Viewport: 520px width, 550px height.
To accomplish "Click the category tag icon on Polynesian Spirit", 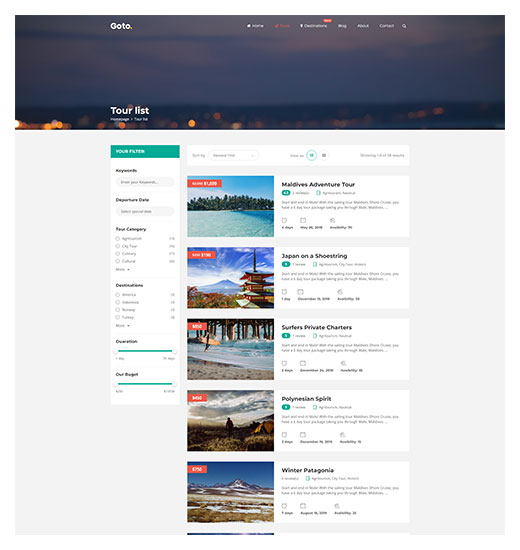I will tap(315, 407).
